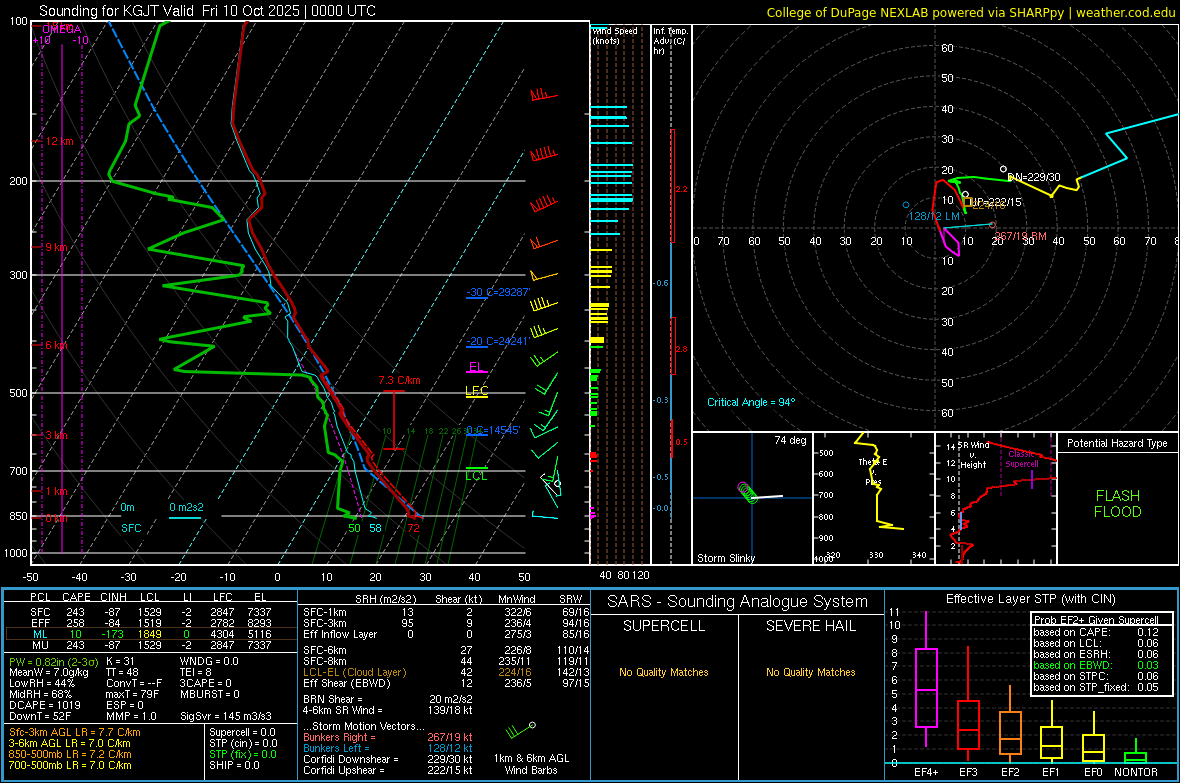This screenshot has height=783, width=1180.
Task: Click the 700-500mb LR = 7.0 C/km text
Action: tap(70, 766)
